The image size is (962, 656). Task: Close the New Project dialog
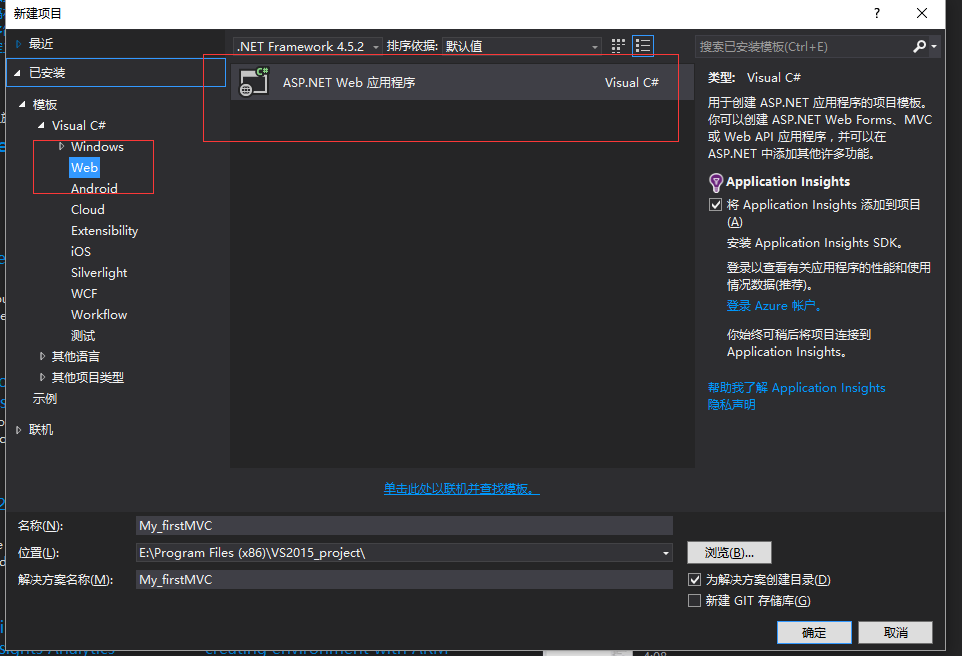click(x=922, y=13)
